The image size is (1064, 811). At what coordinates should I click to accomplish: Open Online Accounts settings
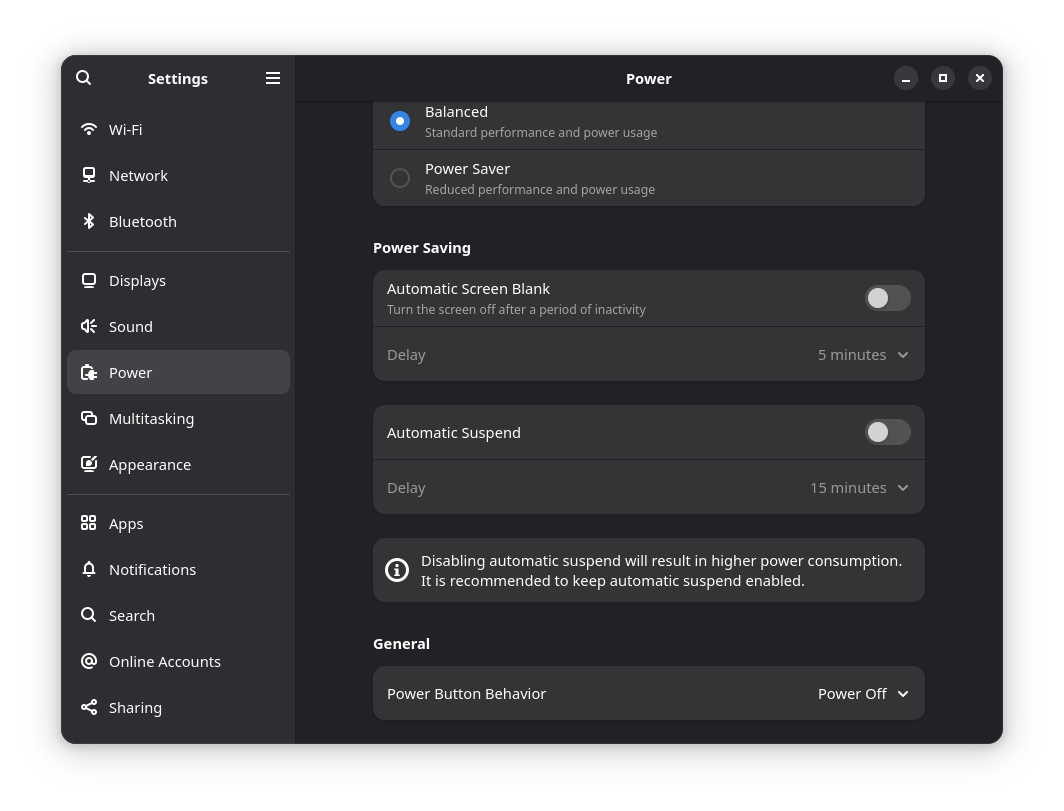(x=164, y=661)
